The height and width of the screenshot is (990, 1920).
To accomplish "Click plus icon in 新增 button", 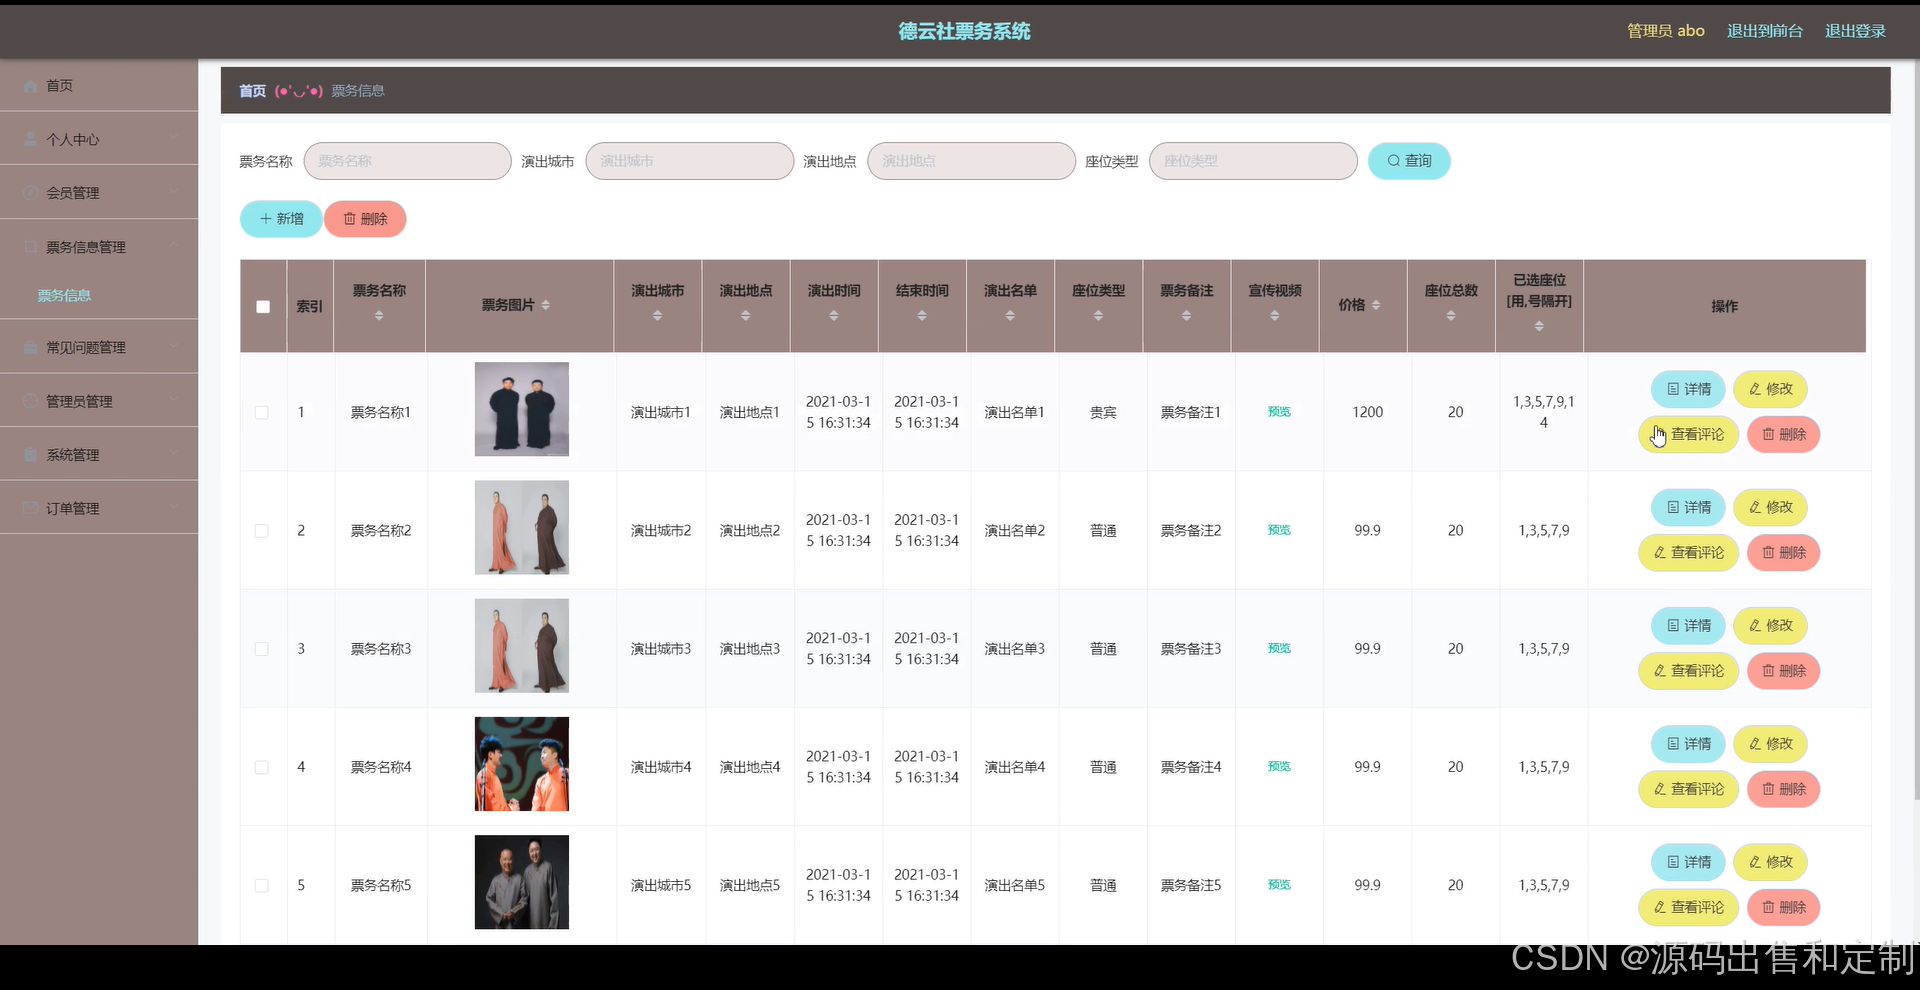I will 265,219.
